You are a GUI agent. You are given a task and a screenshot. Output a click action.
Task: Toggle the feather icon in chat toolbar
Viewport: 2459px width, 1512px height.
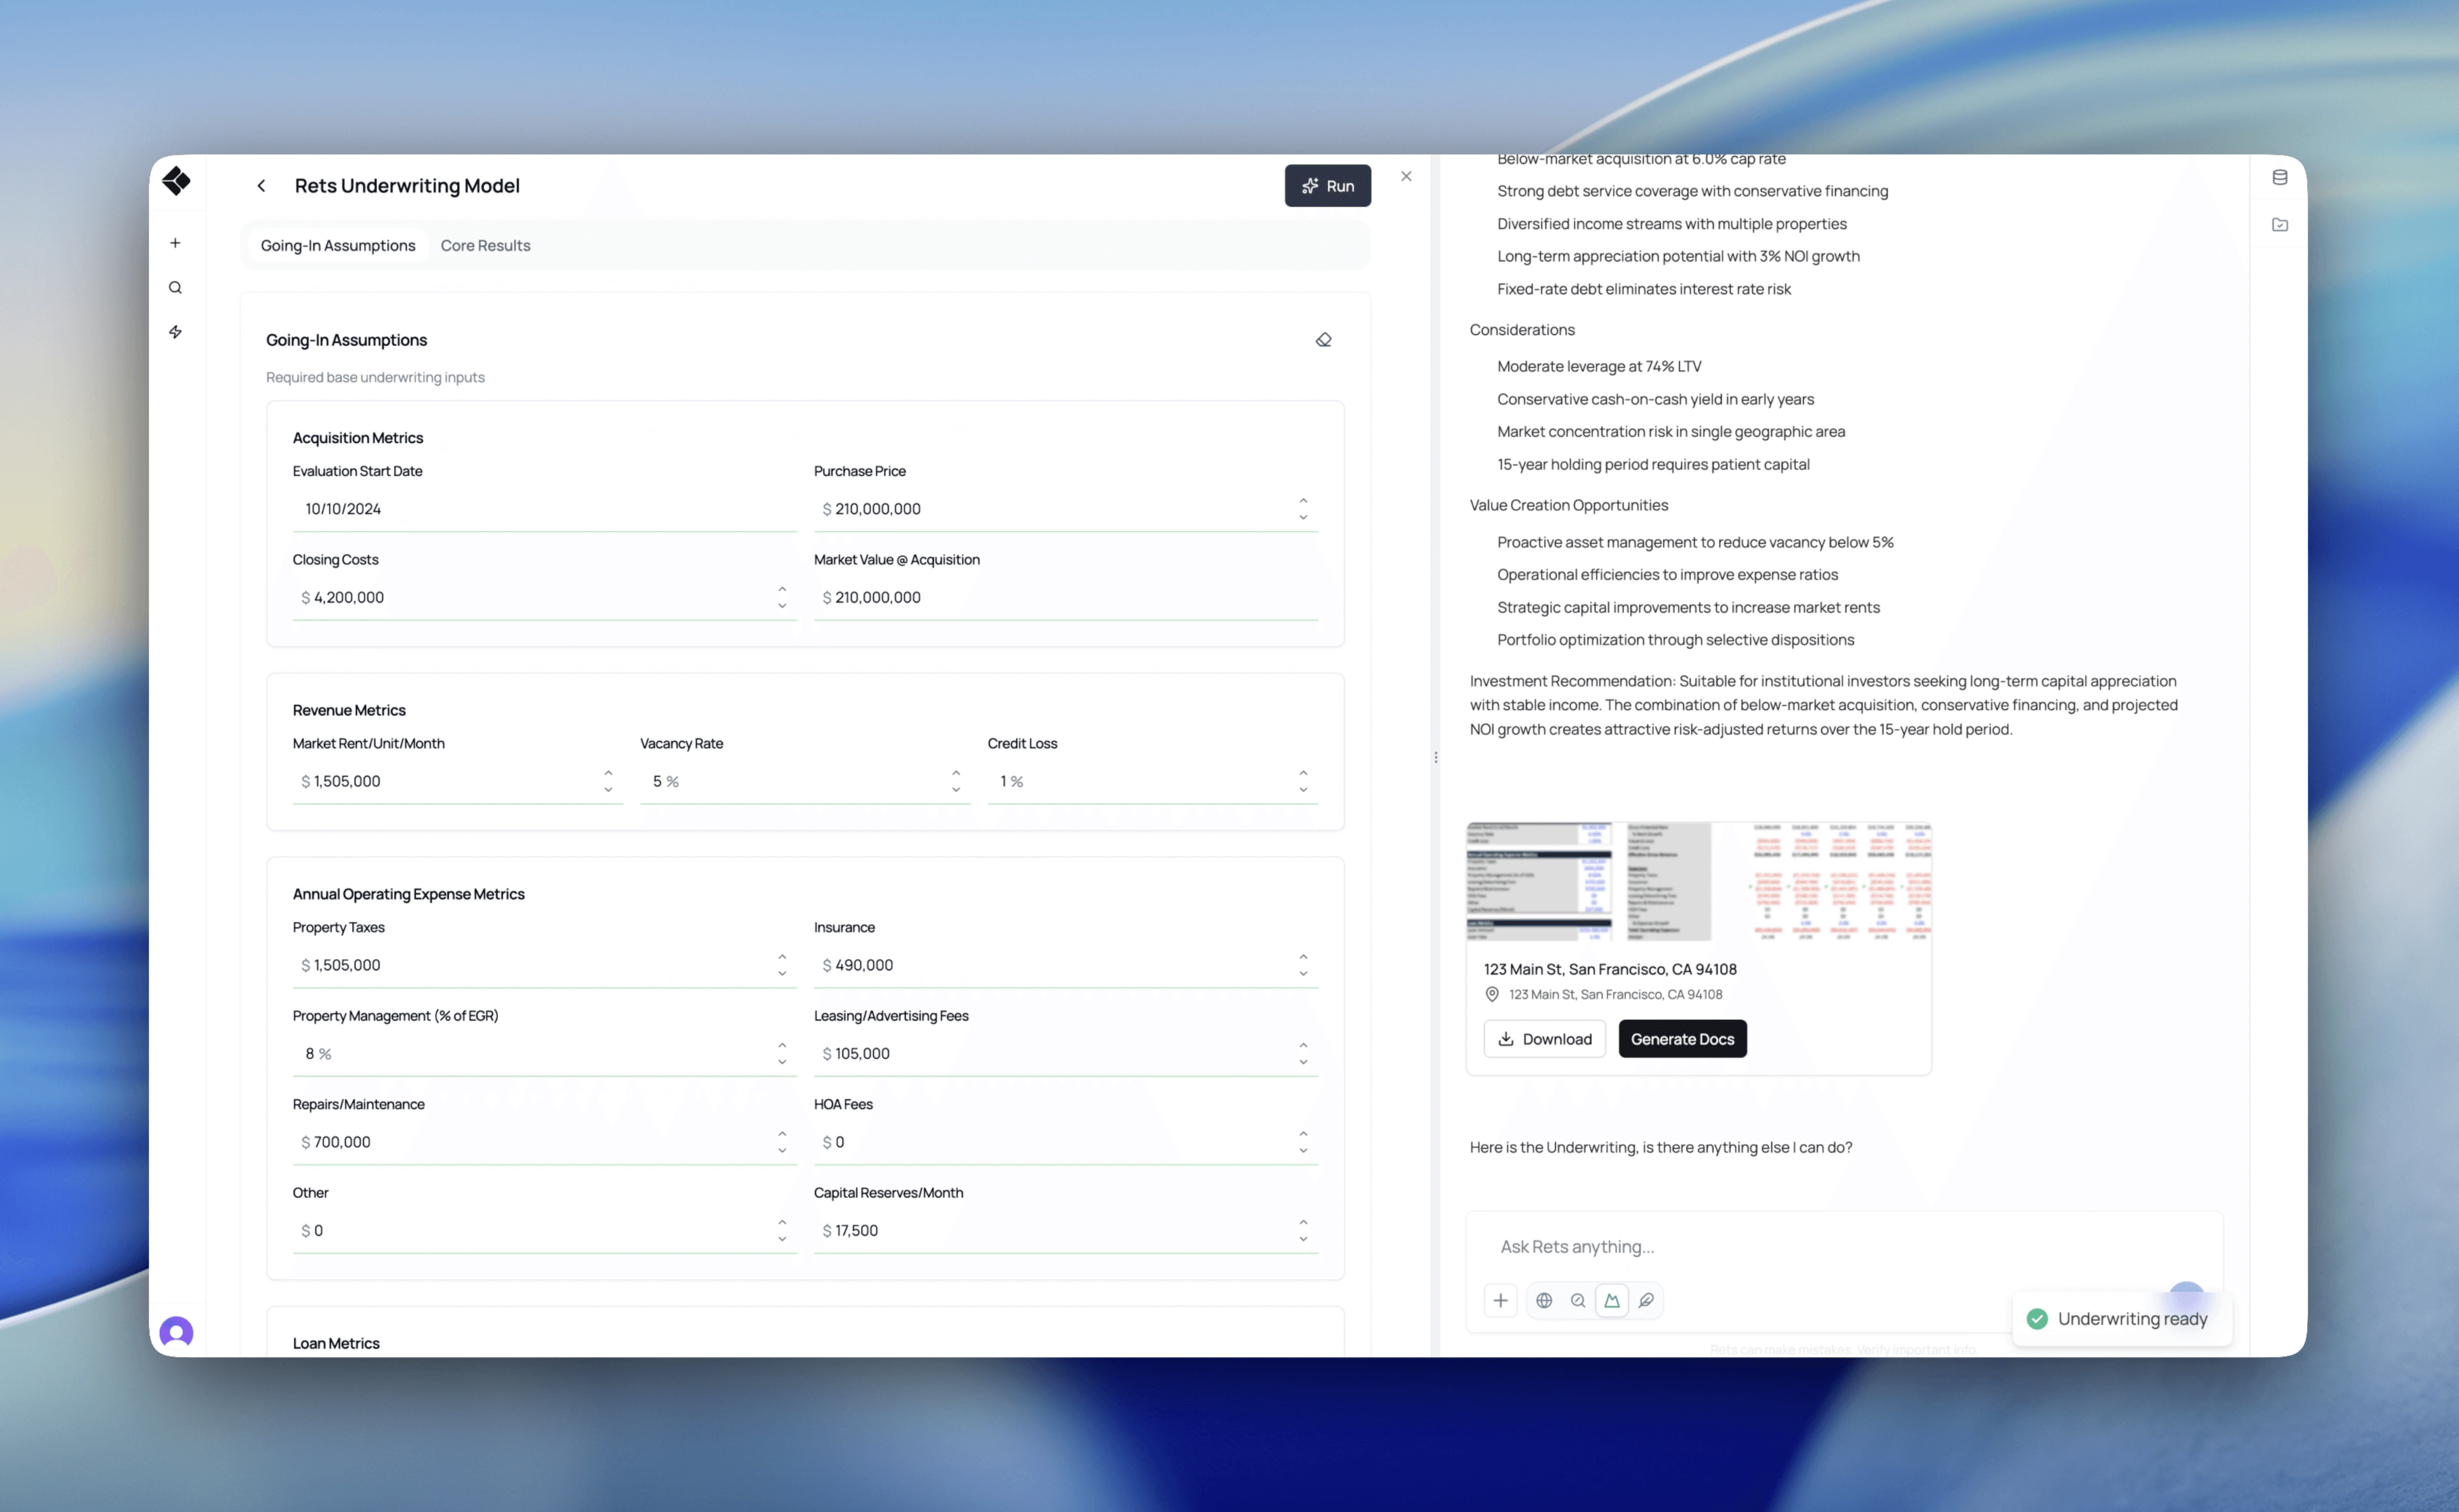[x=1646, y=1300]
